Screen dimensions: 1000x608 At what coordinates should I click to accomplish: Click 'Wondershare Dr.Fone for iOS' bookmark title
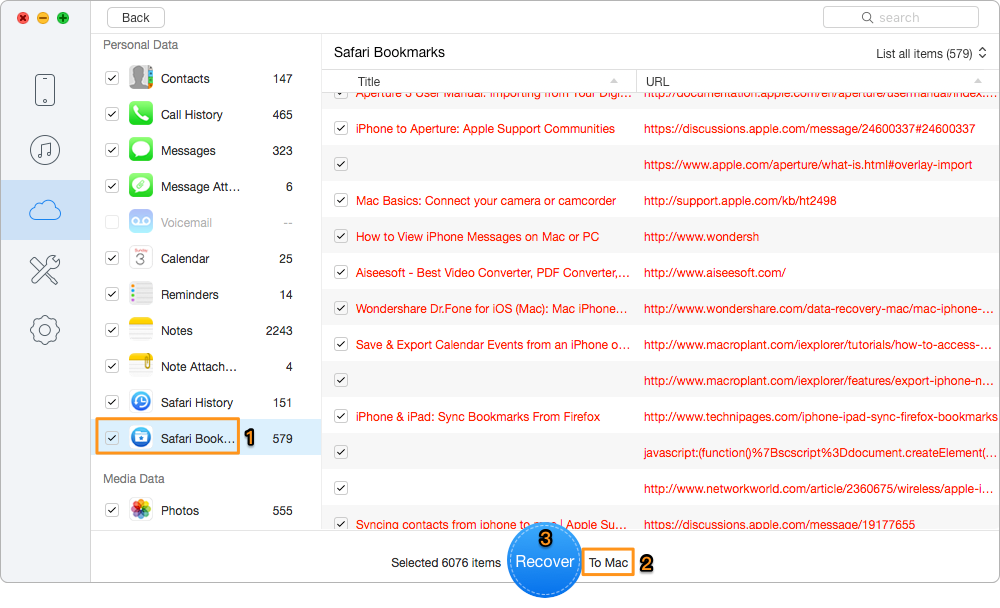[x=492, y=309]
